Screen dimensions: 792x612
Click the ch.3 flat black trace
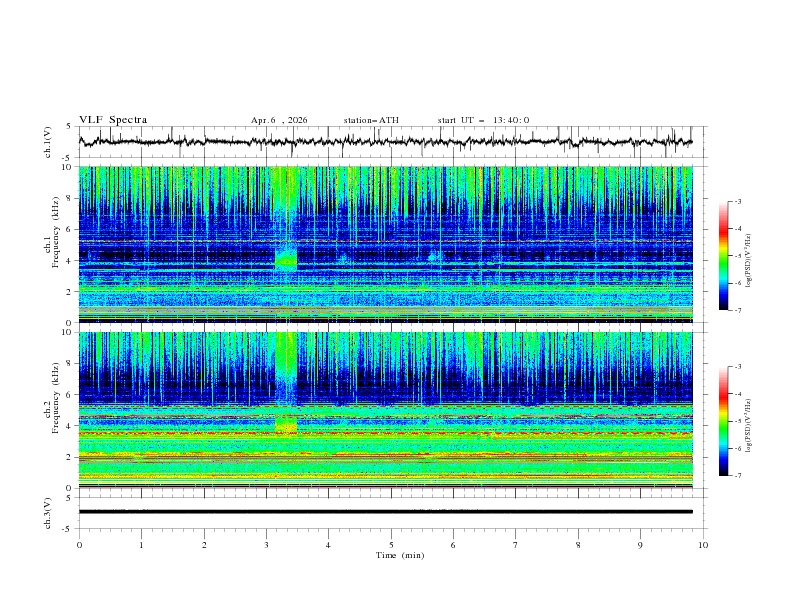[x=385, y=512]
